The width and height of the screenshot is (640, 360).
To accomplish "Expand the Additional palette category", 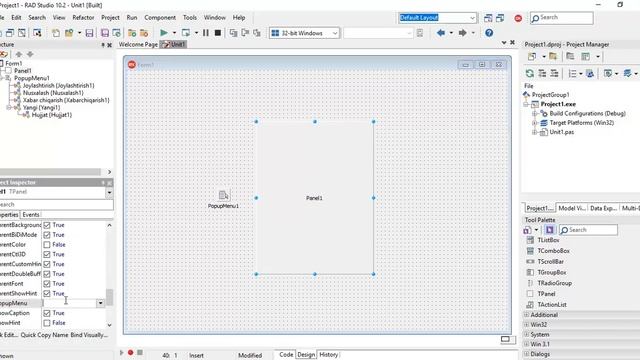I will [527, 315].
